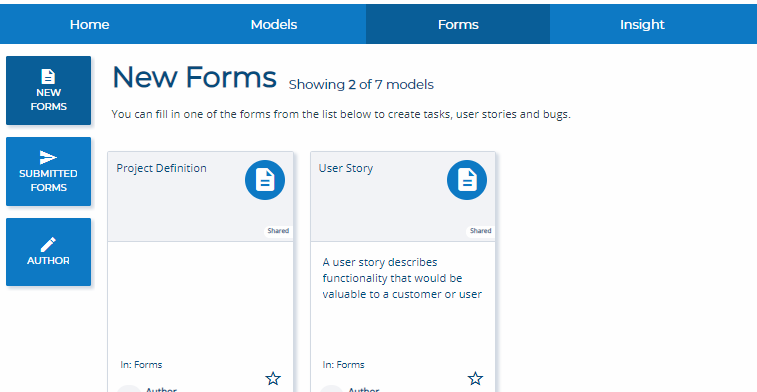
Task: Click the User Story description text
Action: click(402, 278)
